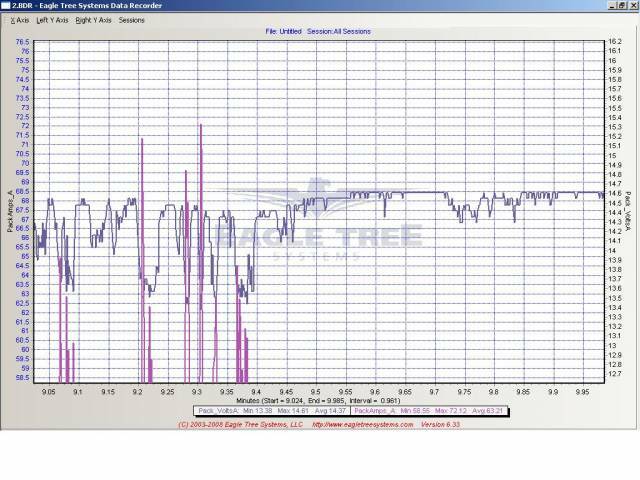Screen dimensions: 640x480
Task: Click the Eagle Tree Systems watermark logo
Action: tap(320, 225)
